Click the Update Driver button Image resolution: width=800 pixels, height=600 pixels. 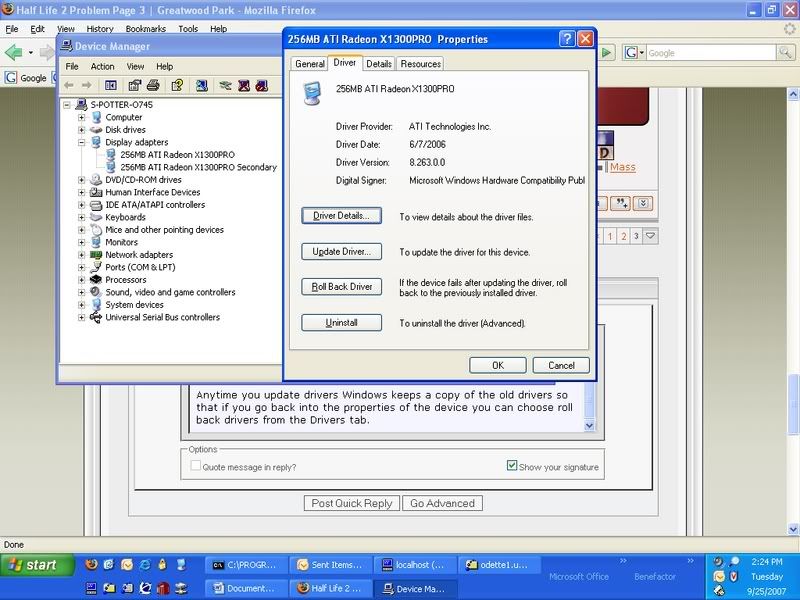pos(341,252)
